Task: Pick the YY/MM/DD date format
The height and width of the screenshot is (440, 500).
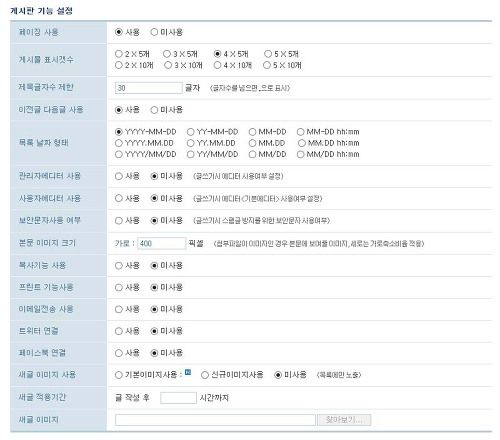Action: click(190, 154)
